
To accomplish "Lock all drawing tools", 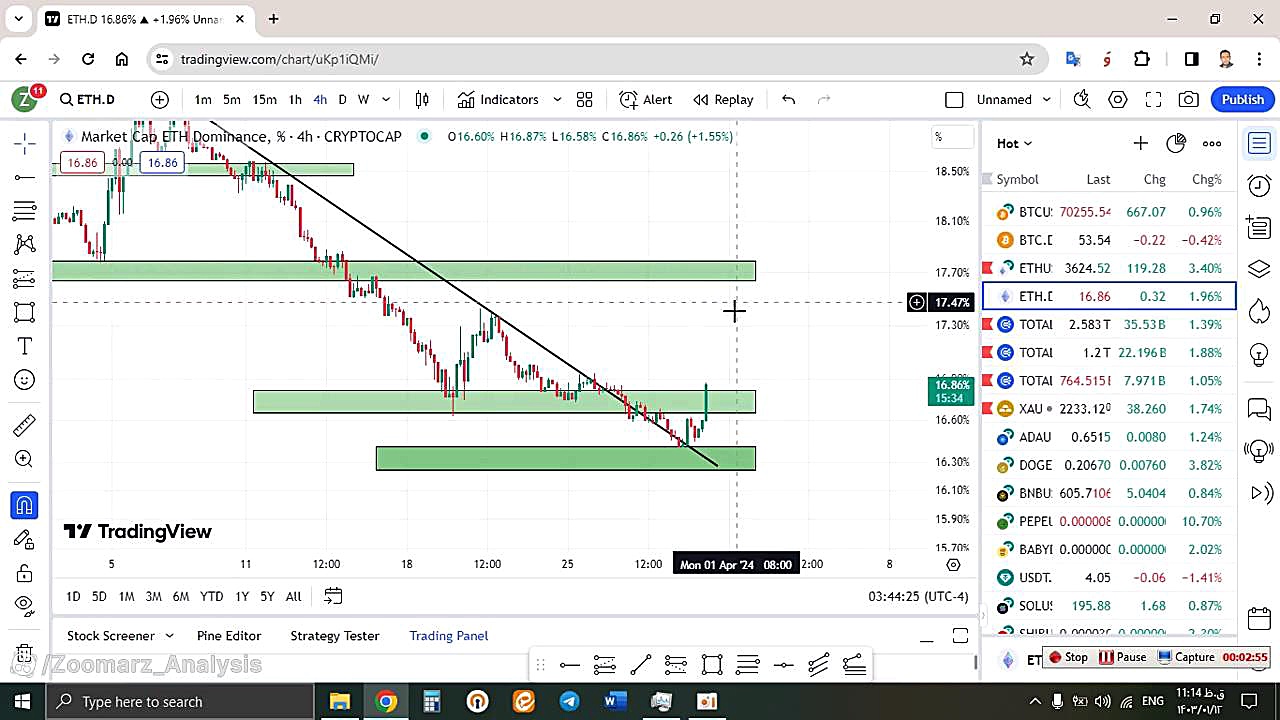I will [25, 573].
